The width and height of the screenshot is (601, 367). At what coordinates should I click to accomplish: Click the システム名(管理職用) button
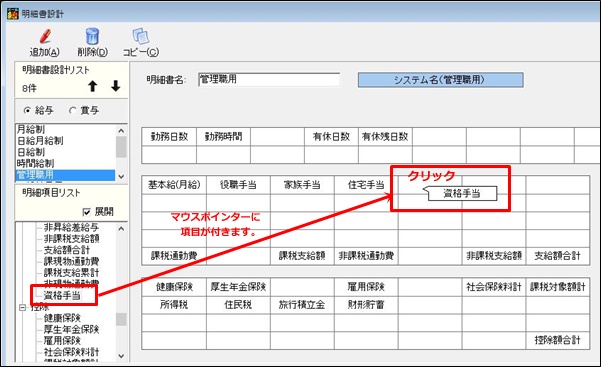[x=440, y=80]
